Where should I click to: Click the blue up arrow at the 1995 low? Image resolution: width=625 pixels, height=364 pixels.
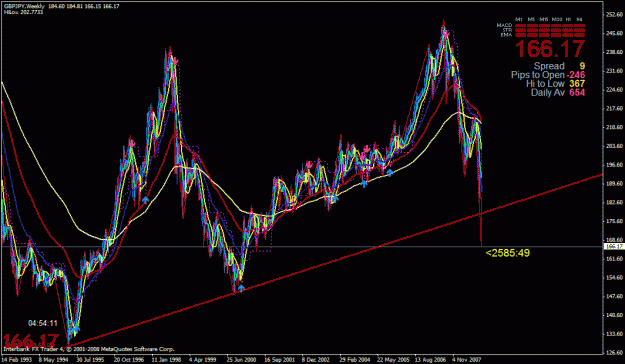[77, 329]
